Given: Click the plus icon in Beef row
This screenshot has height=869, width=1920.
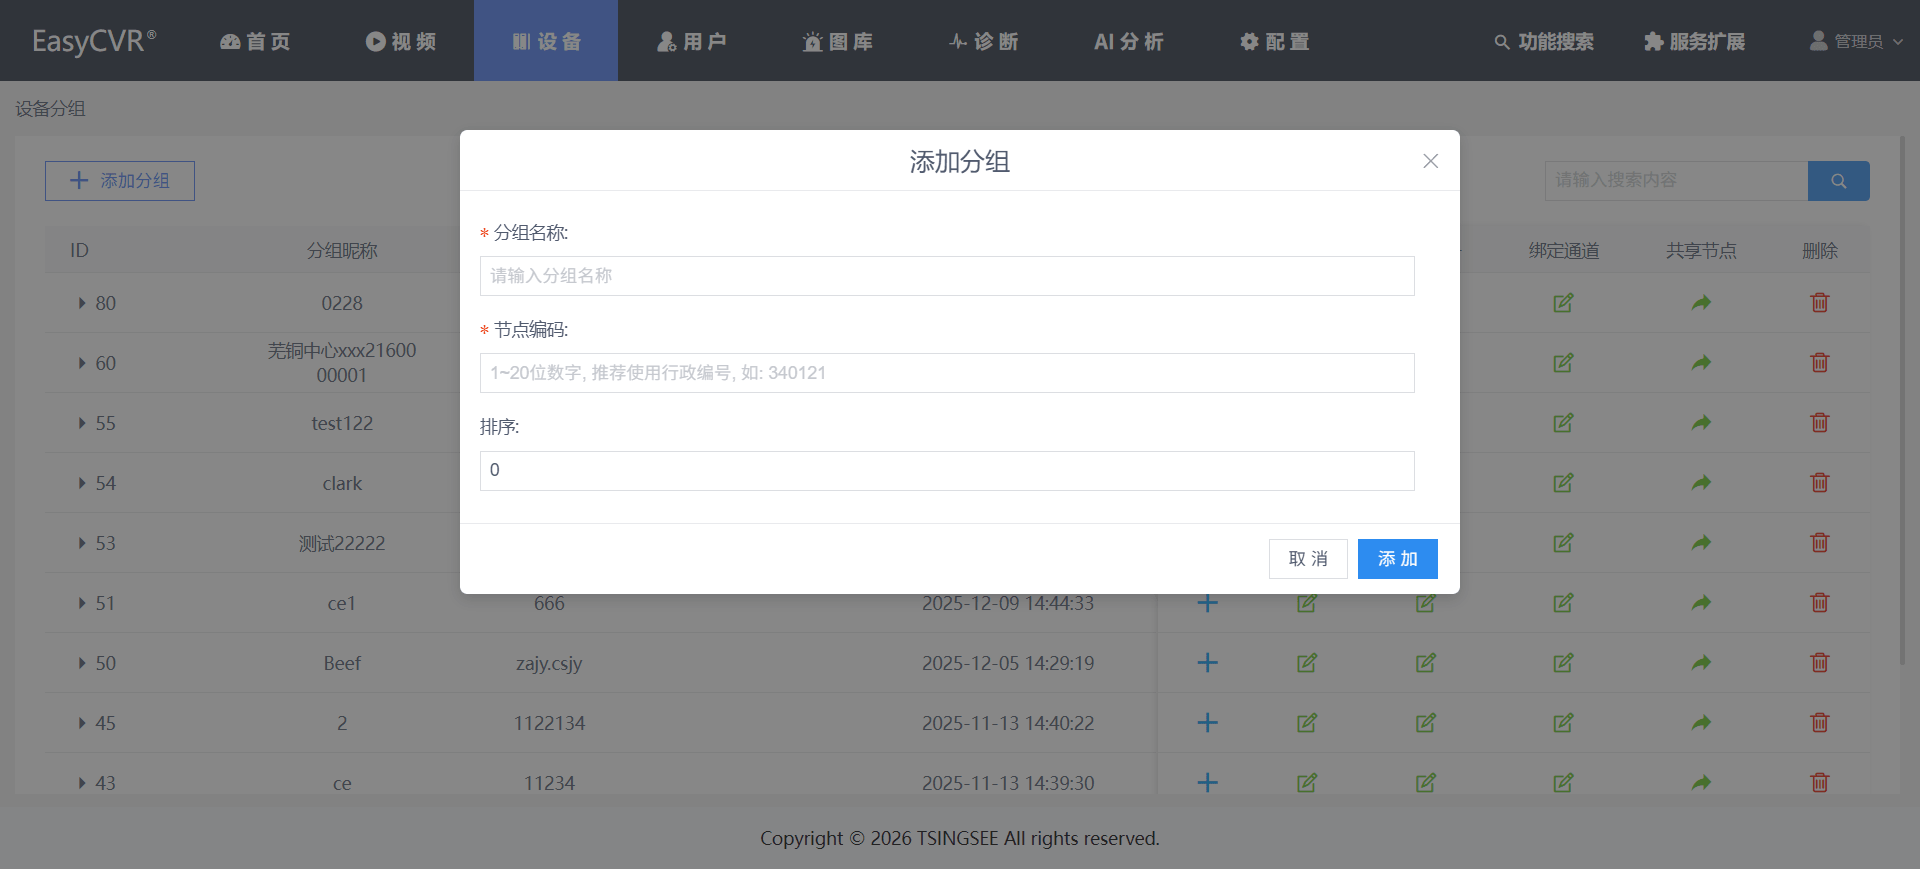Looking at the screenshot, I should 1207,663.
